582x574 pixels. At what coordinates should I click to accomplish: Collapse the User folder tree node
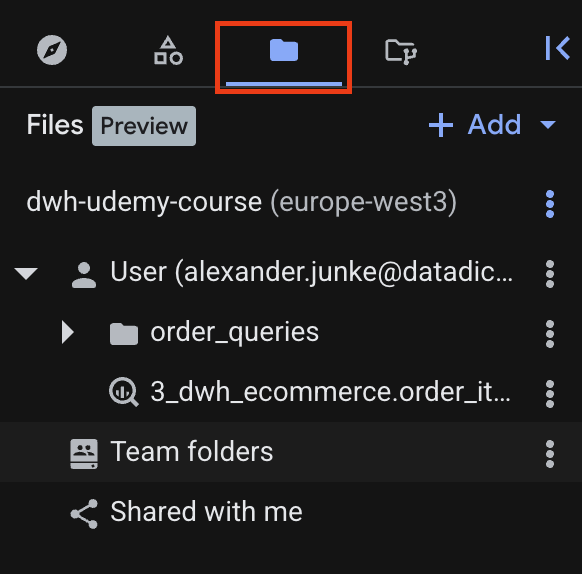tap(26, 273)
